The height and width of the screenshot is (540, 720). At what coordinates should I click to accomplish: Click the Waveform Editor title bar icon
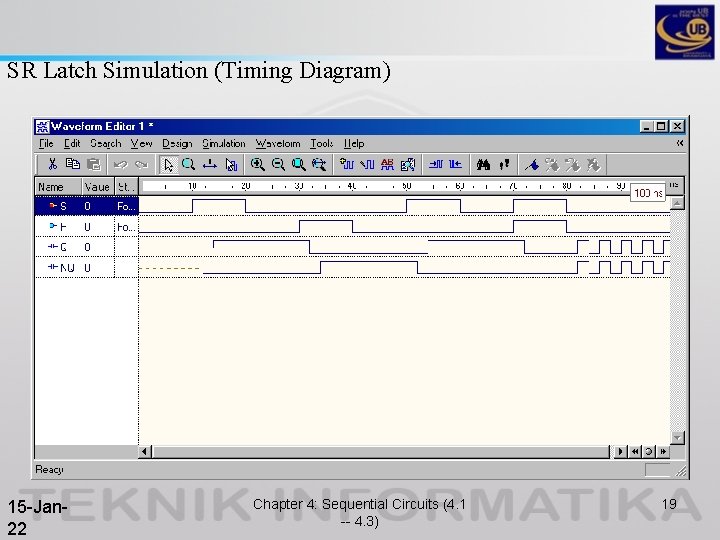[x=42, y=126]
